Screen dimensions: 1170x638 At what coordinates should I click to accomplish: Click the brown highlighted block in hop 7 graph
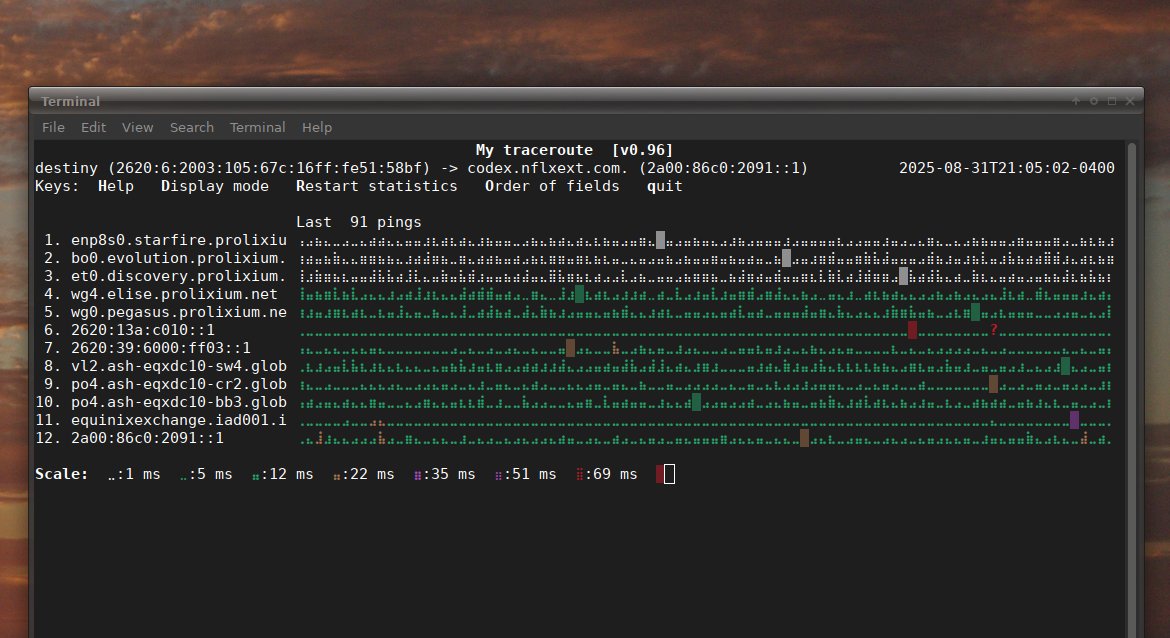tap(571, 348)
